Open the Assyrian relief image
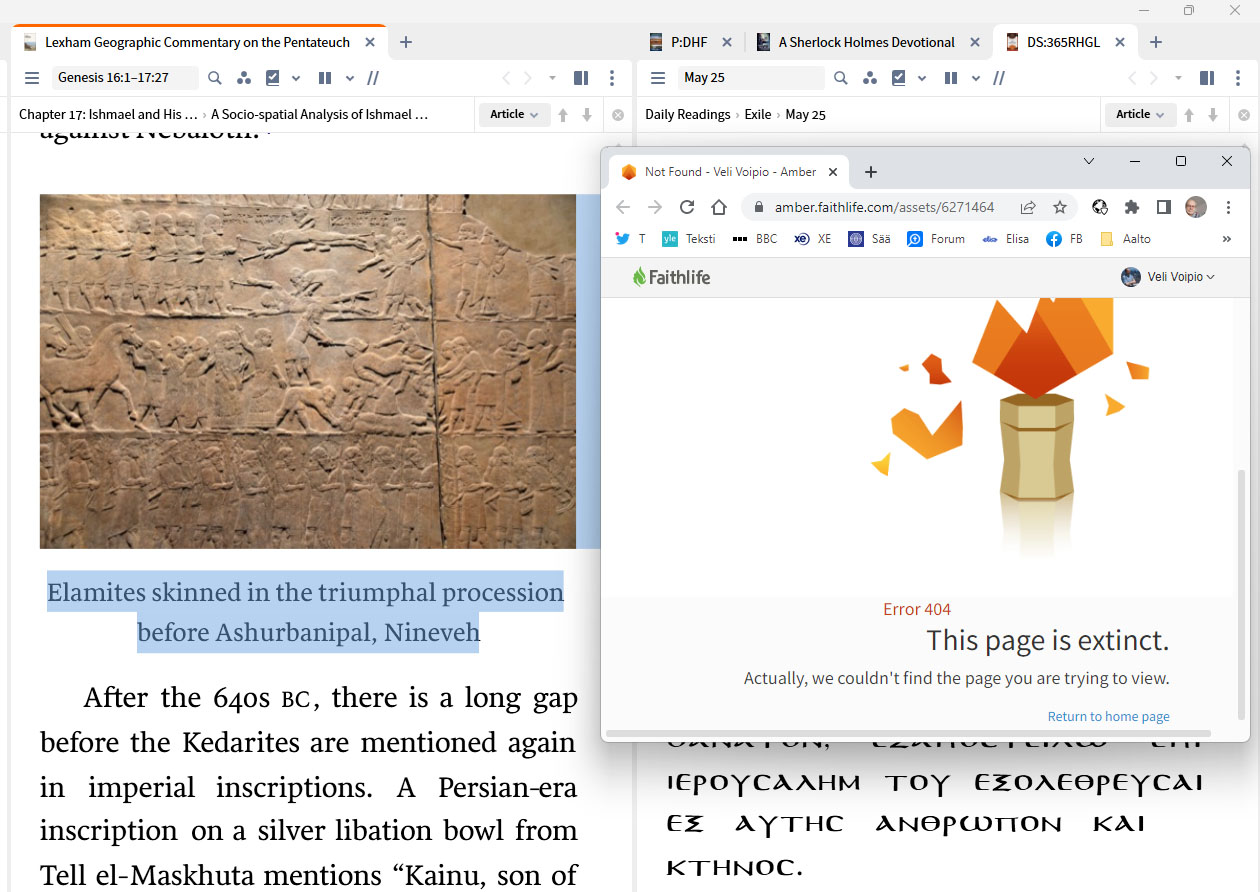 [x=308, y=371]
